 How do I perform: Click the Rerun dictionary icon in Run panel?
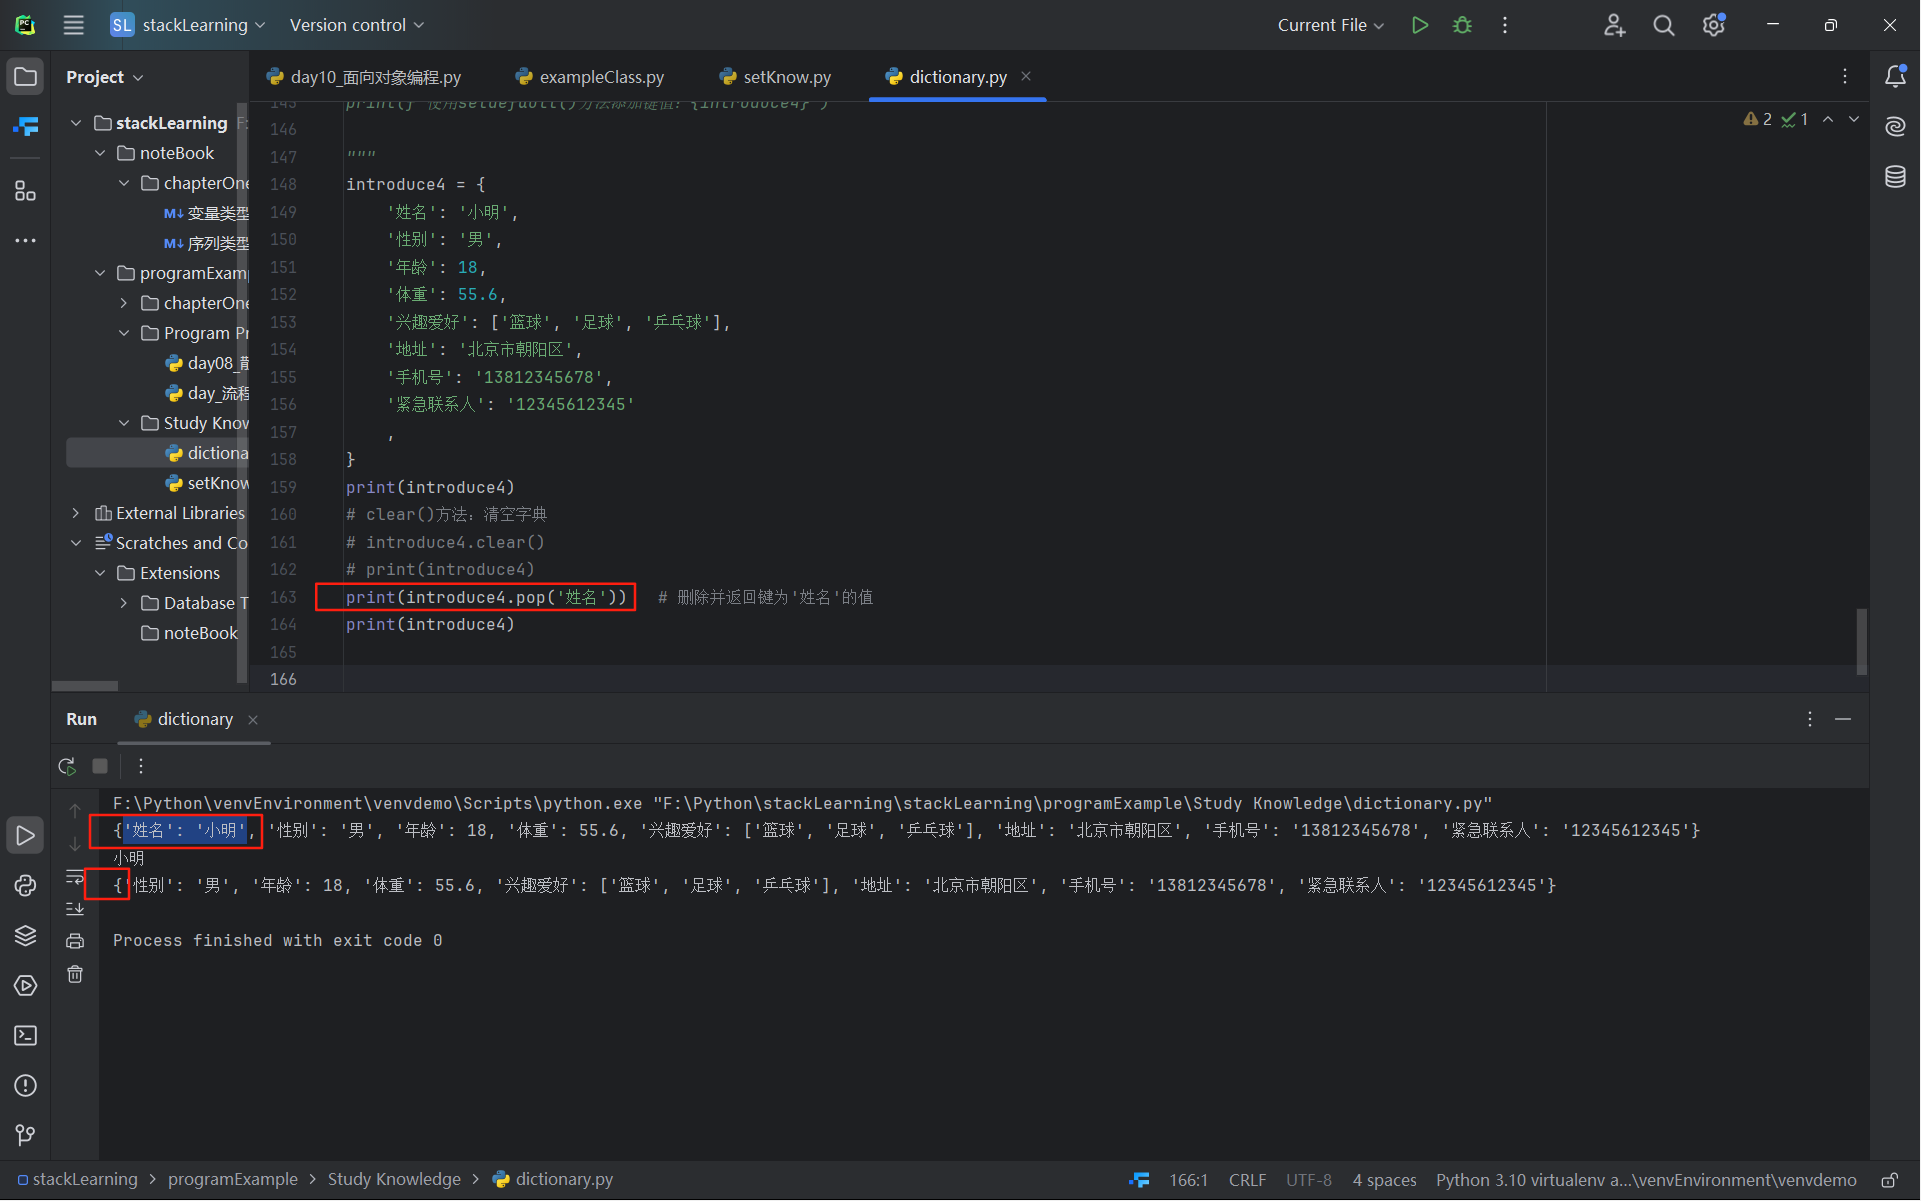pyautogui.click(x=67, y=766)
